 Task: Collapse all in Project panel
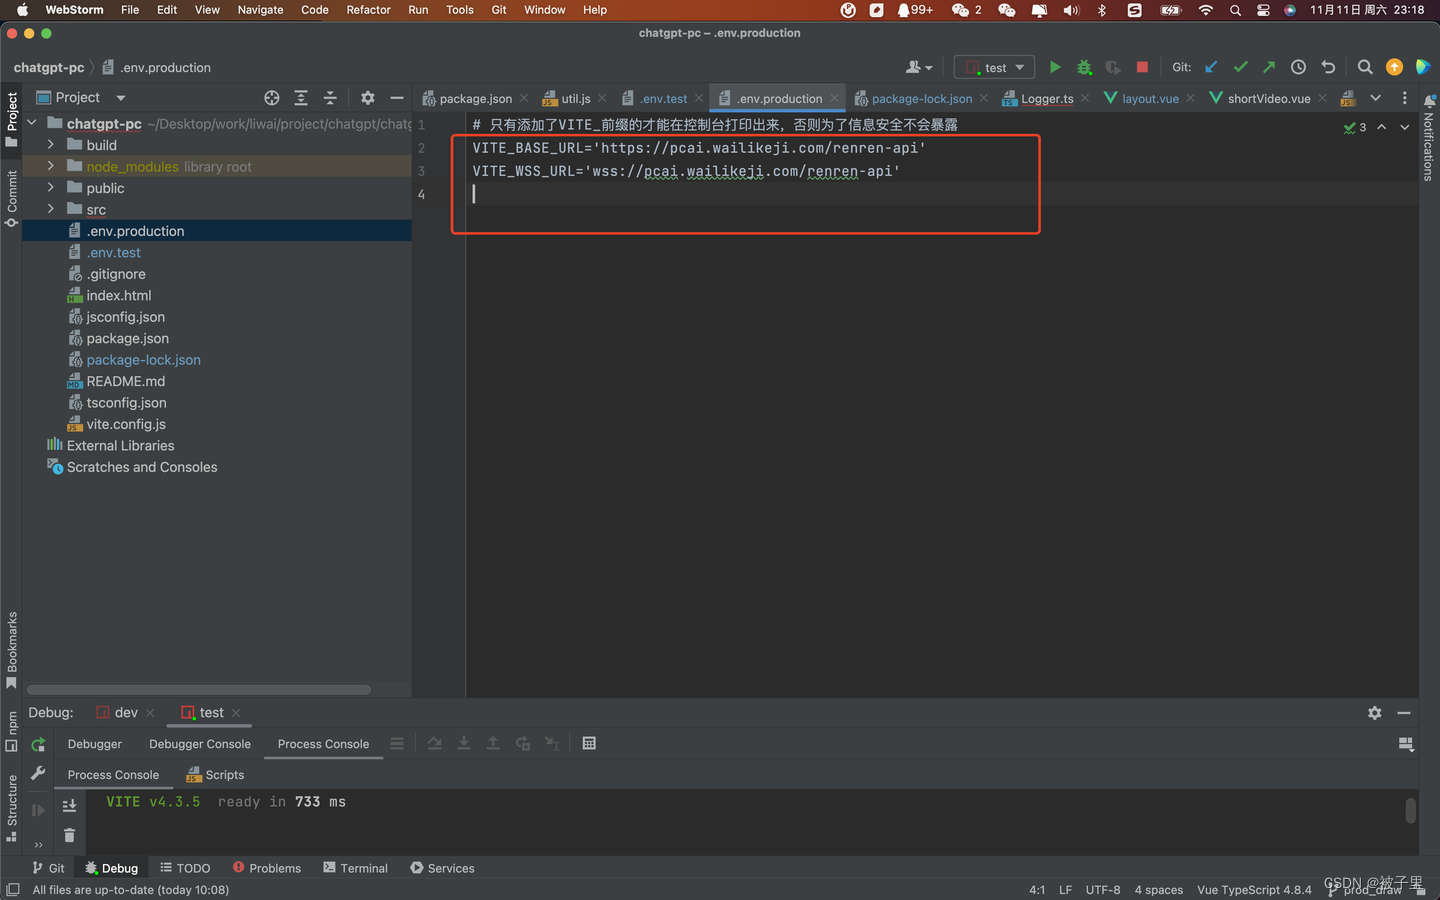click(x=330, y=98)
